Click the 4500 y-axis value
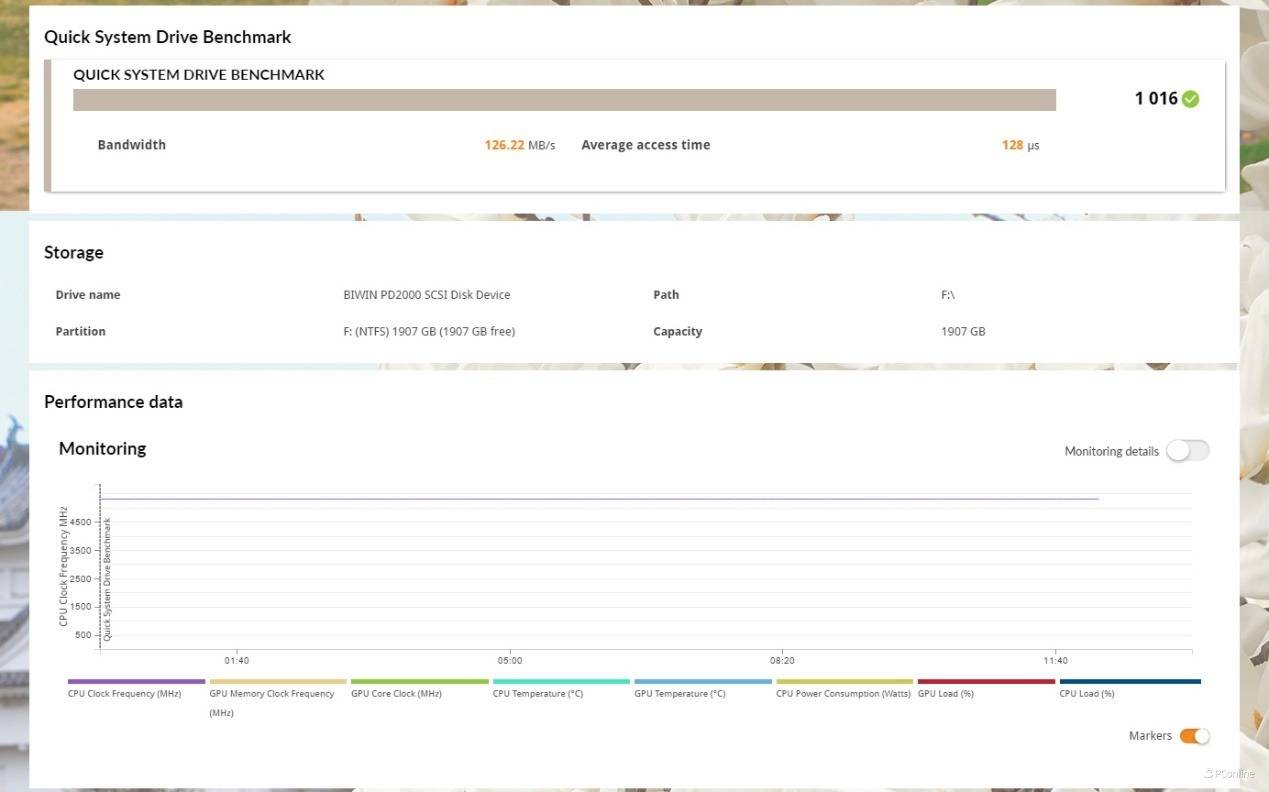The width and height of the screenshot is (1269, 792). click(x=81, y=522)
